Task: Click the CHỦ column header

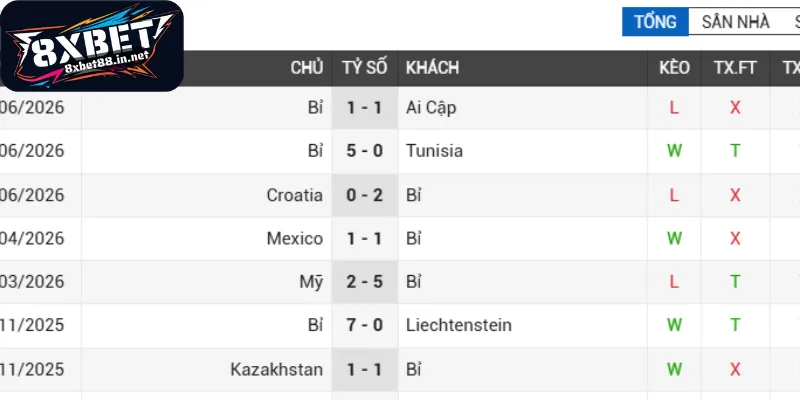Action: point(307,68)
